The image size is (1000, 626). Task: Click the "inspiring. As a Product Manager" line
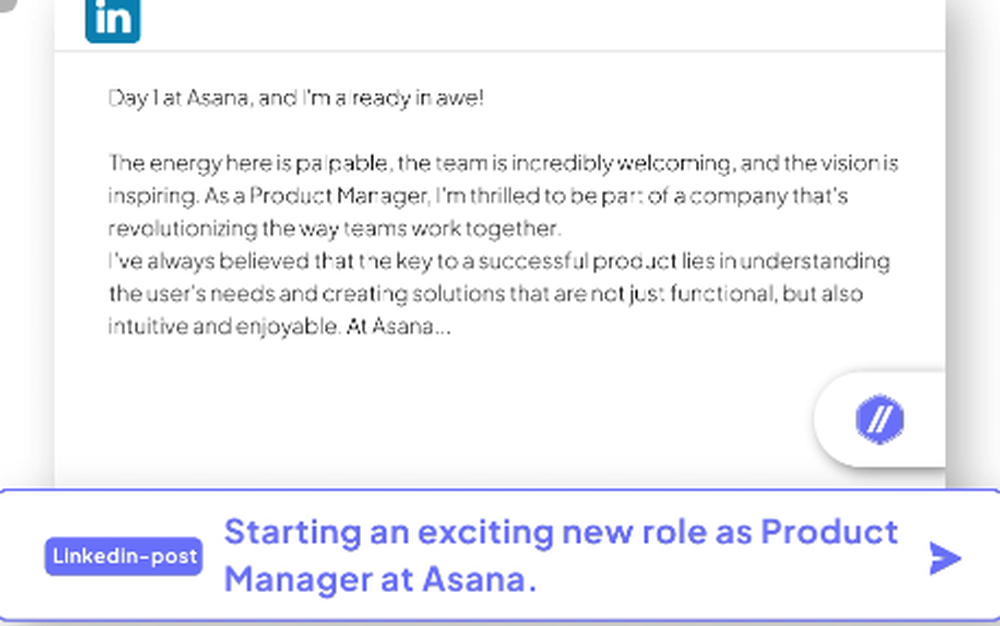point(477,195)
